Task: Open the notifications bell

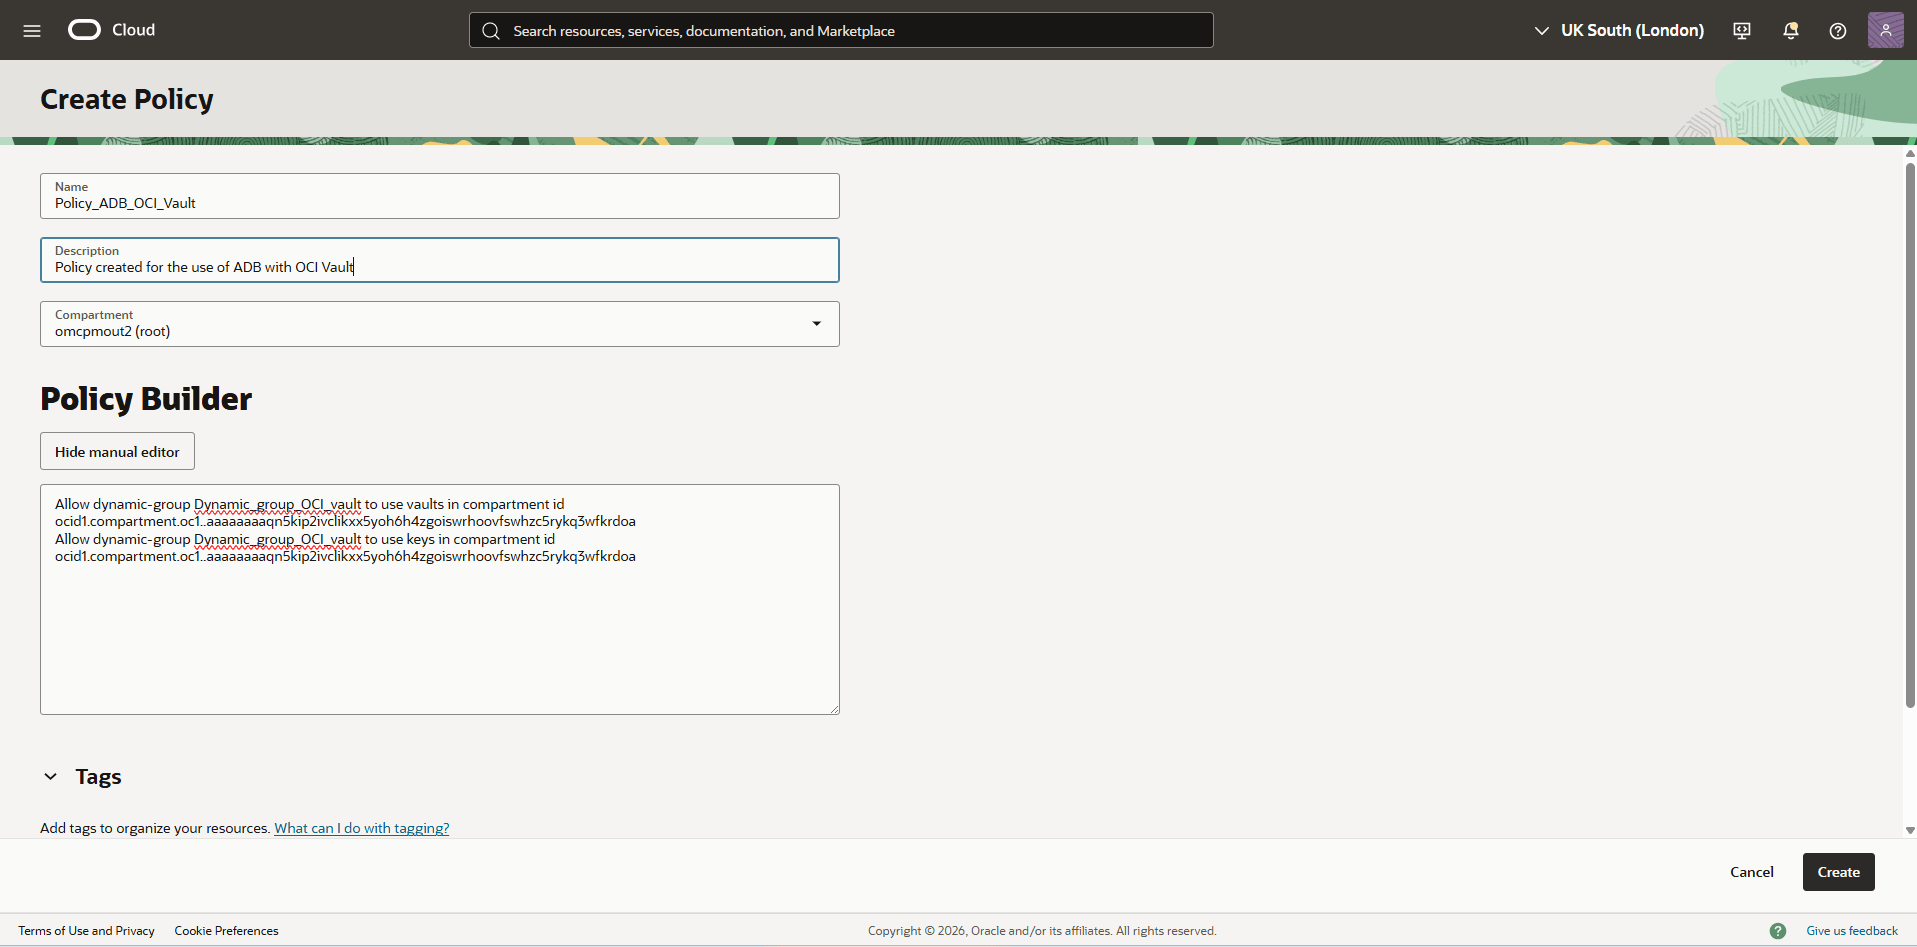Action: coord(1791,31)
